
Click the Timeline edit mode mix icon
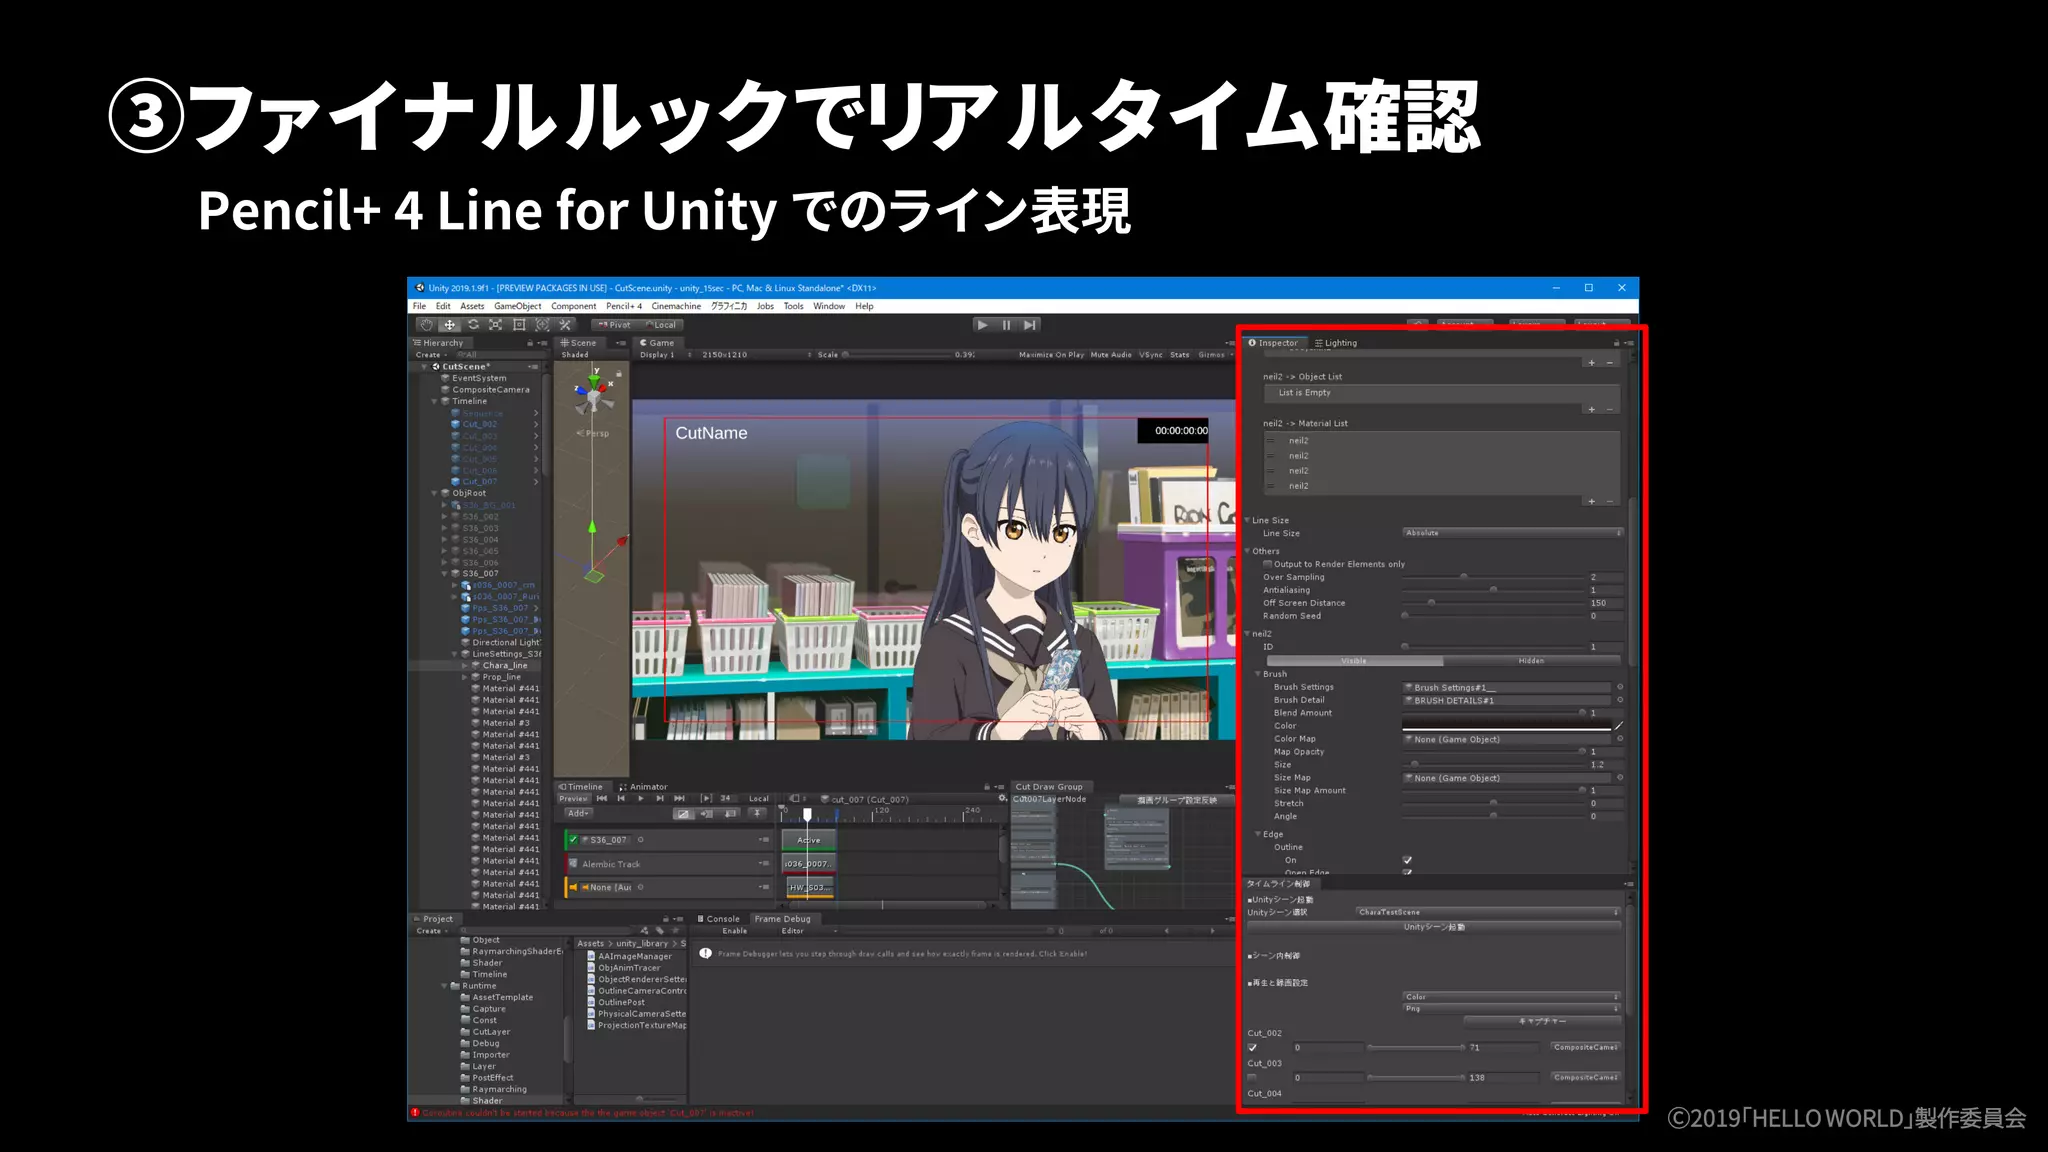click(x=683, y=814)
